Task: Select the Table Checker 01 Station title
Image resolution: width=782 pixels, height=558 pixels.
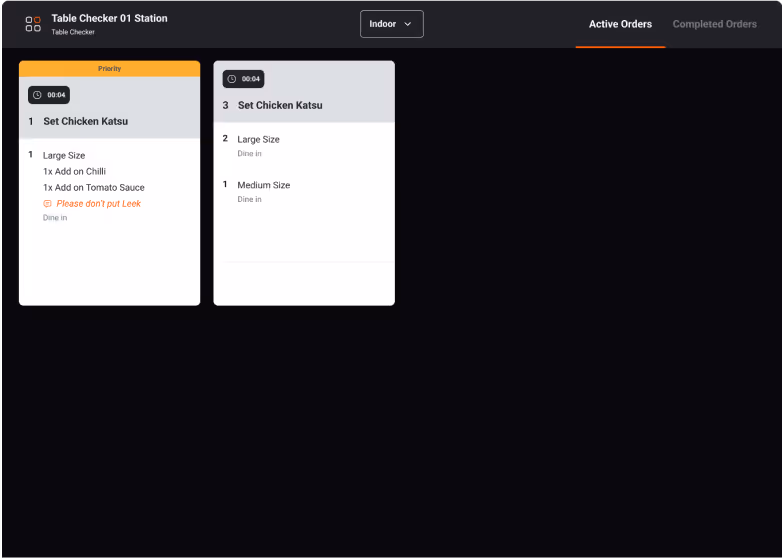Action: pyautogui.click(x=110, y=18)
